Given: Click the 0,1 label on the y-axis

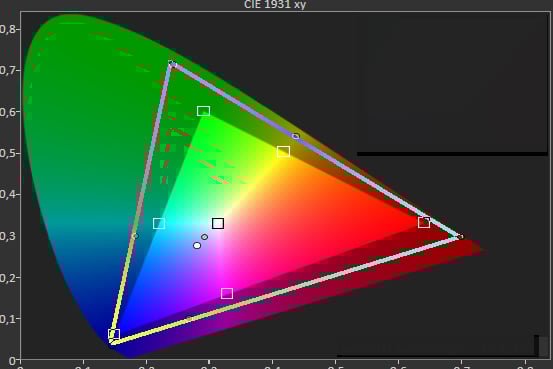Looking at the screenshot, I should click(7, 319).
